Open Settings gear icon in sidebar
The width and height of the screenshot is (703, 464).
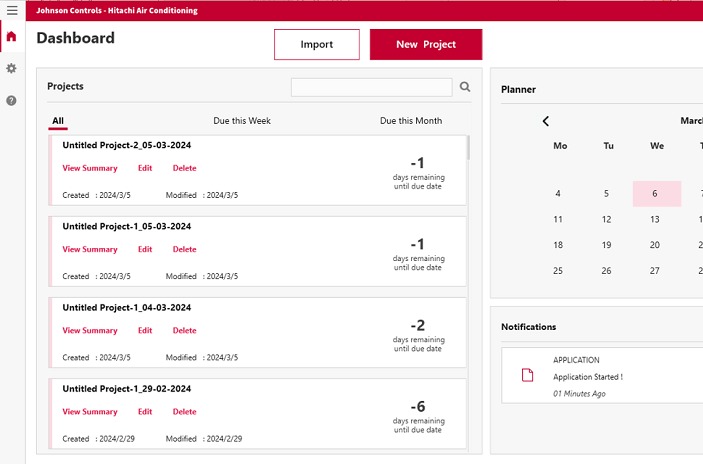pos(11,68)
